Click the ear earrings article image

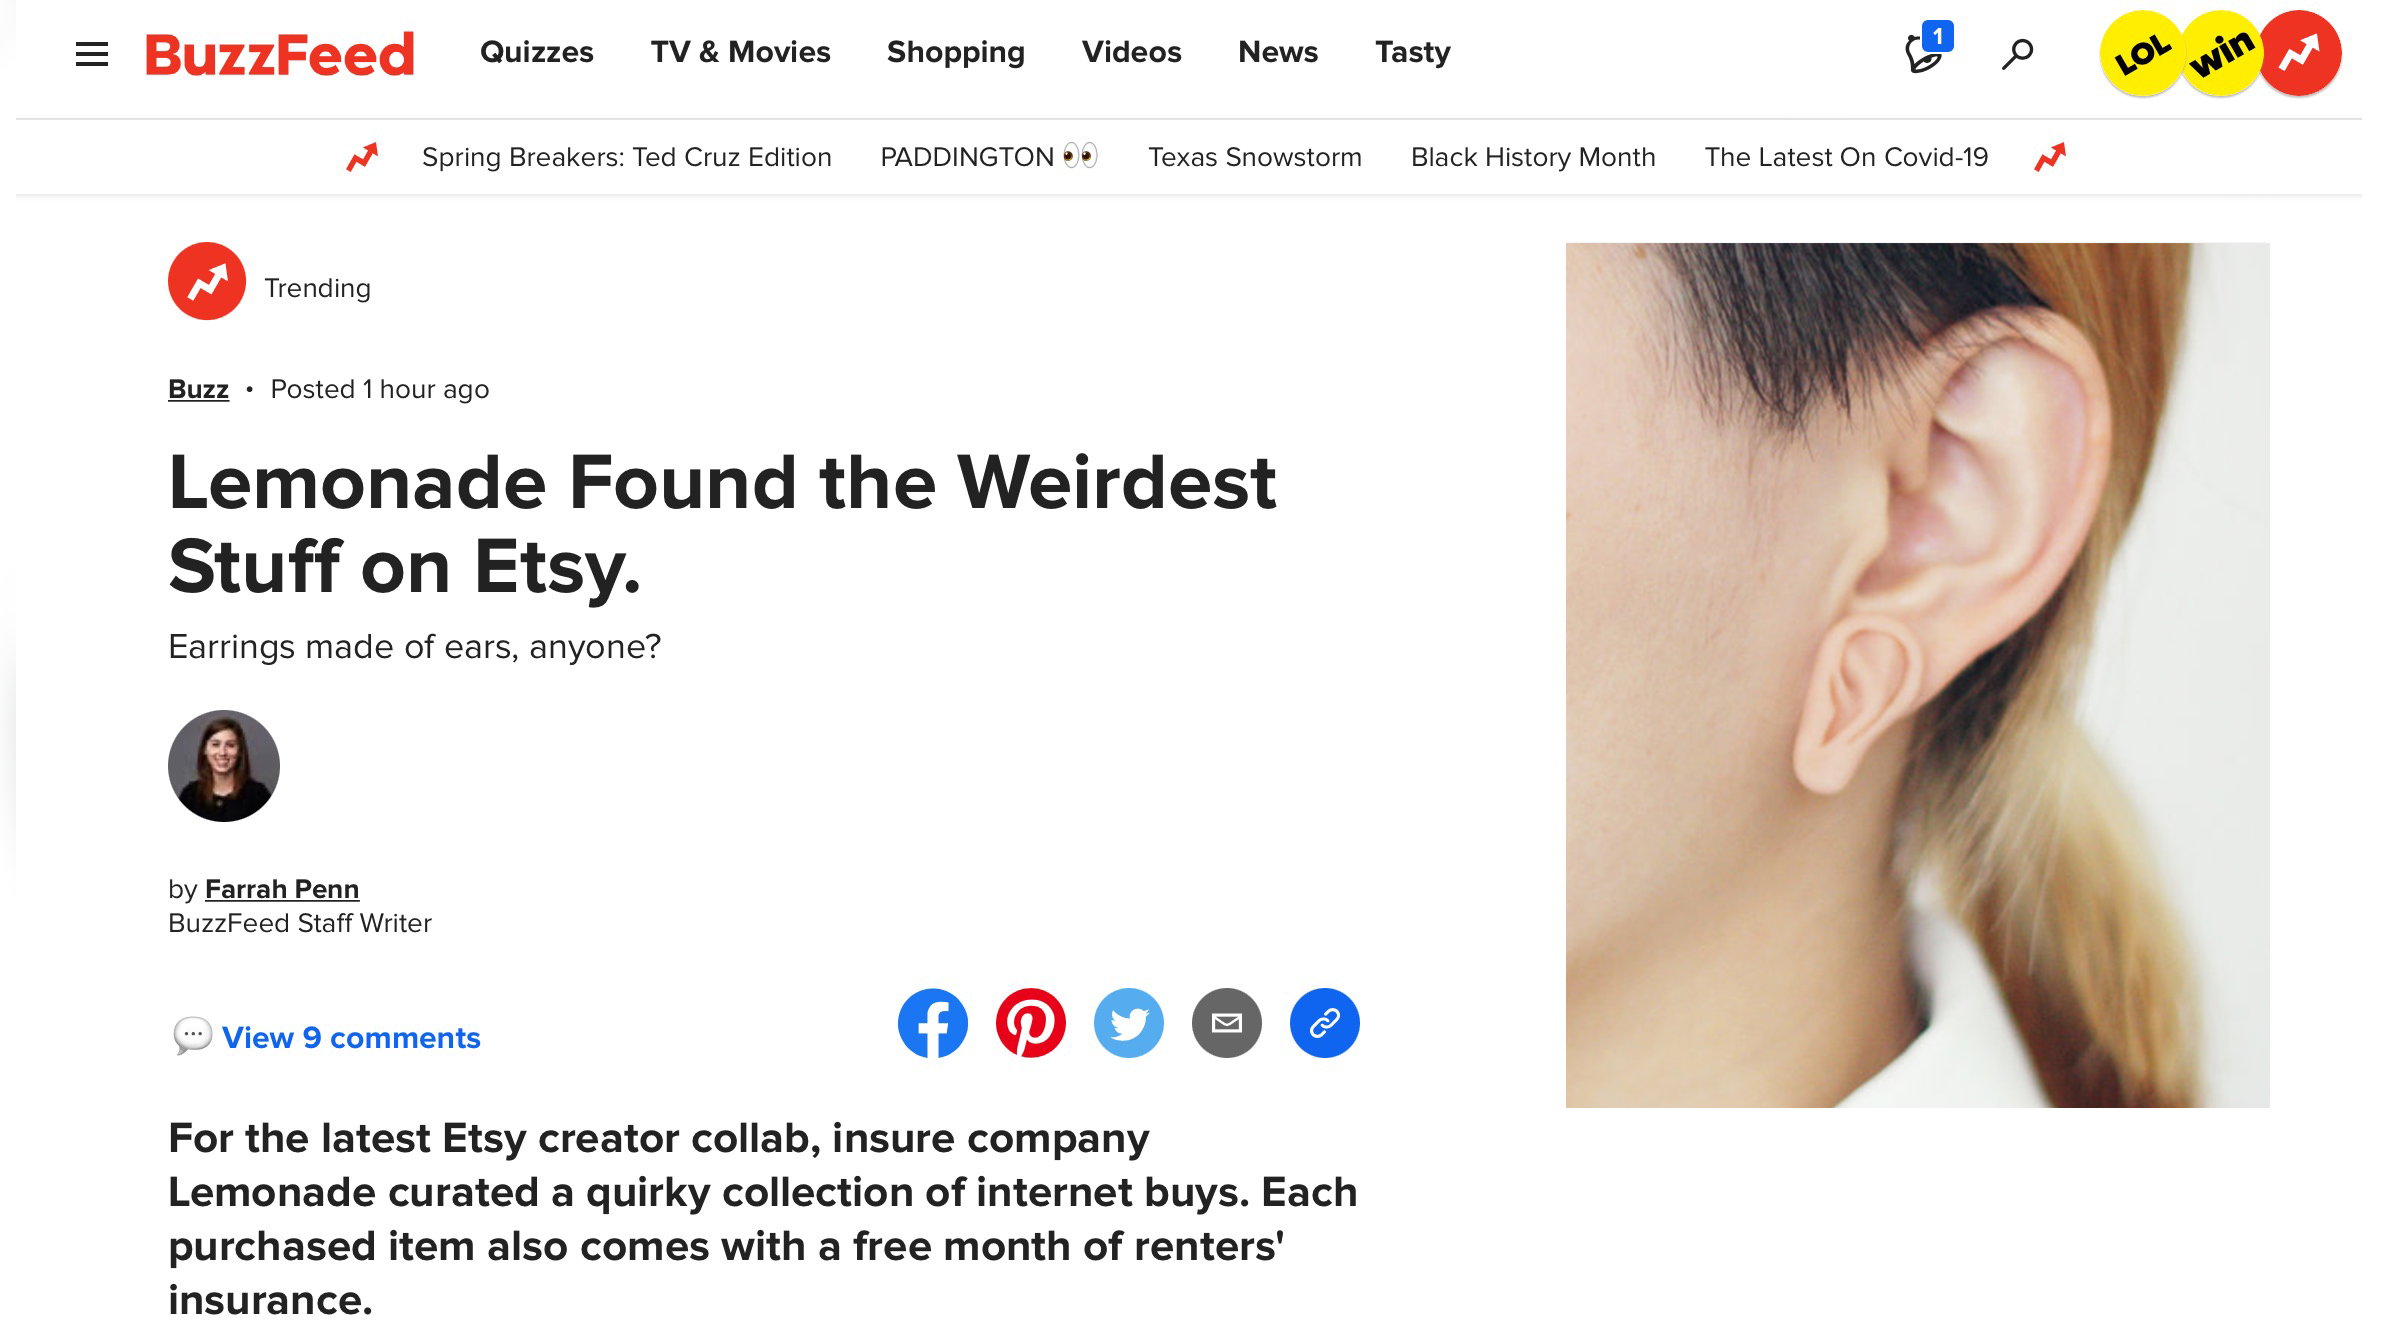click(x=1917, y=674)
